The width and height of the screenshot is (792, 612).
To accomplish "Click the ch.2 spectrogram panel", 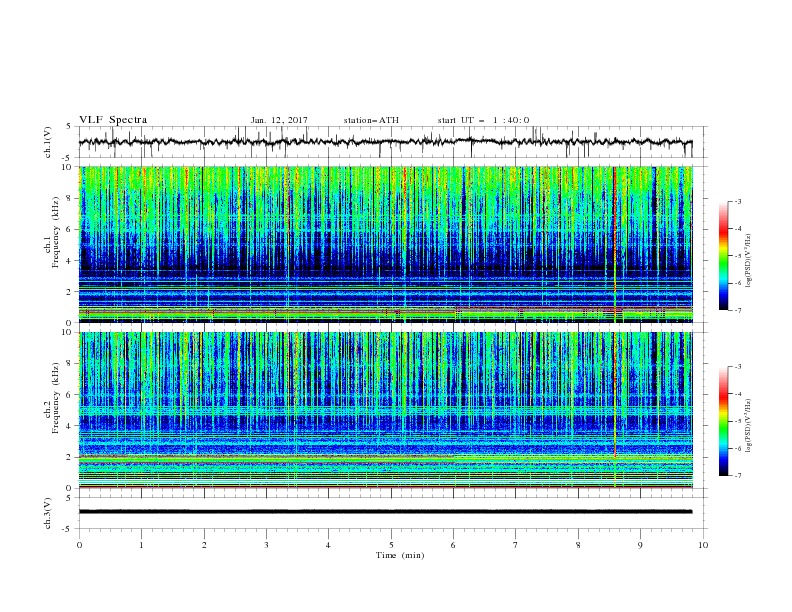I will pyautogui.click(x=385, y=410).
